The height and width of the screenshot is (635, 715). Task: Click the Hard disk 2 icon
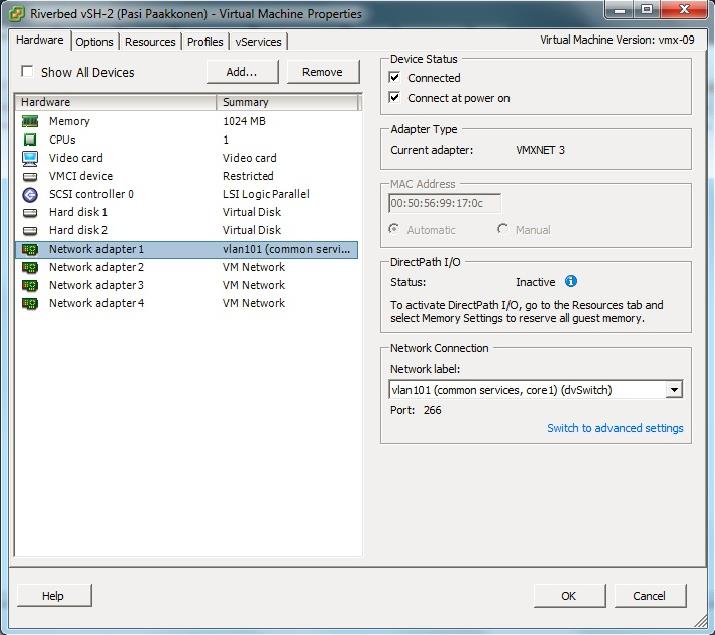coord(30,231)
